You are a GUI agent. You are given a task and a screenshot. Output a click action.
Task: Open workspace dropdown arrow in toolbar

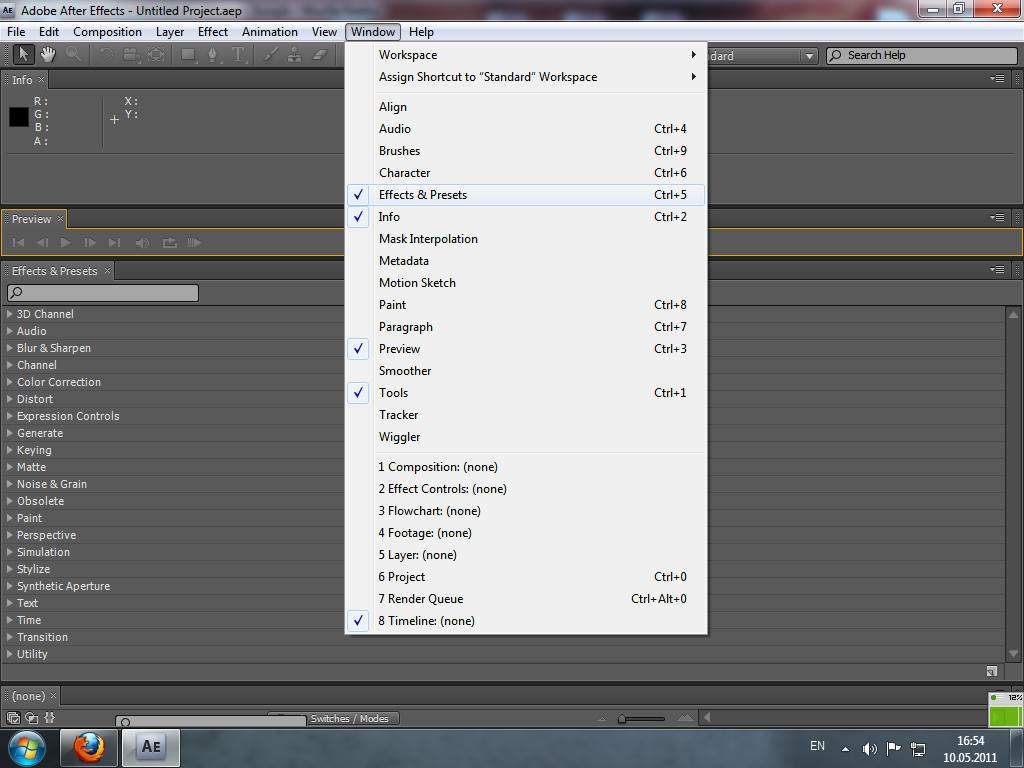pos(809,56)
